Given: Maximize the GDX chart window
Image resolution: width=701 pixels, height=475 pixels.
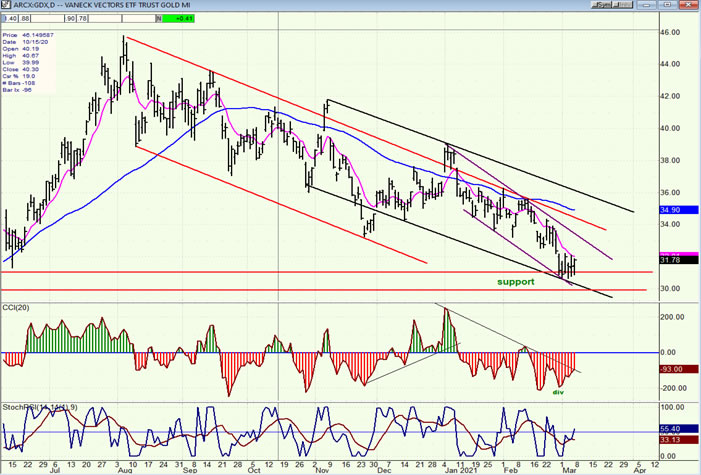Looking at the screenshot, I should coord(669,5).
